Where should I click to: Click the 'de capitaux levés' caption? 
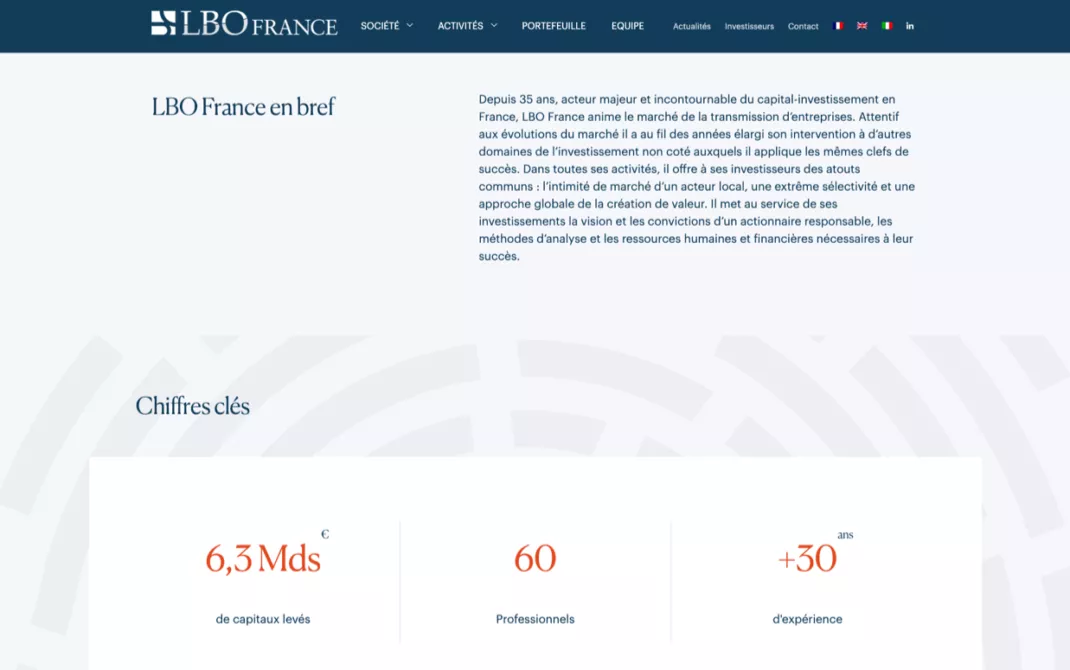263,619
